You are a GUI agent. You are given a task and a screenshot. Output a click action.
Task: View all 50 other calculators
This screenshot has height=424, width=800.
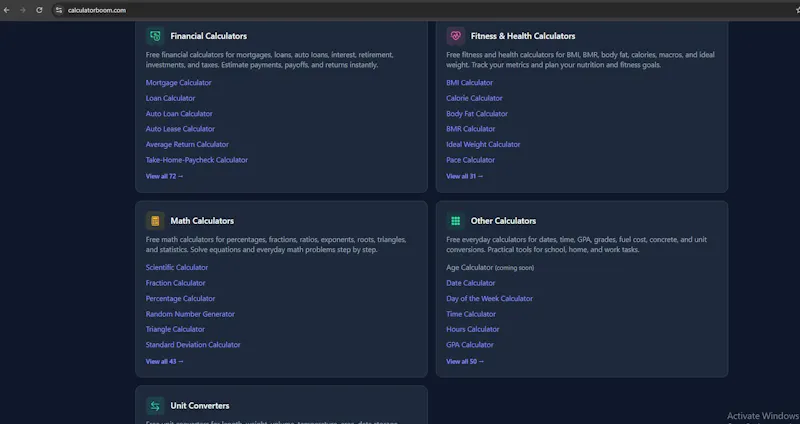click(x=465, y=361)
